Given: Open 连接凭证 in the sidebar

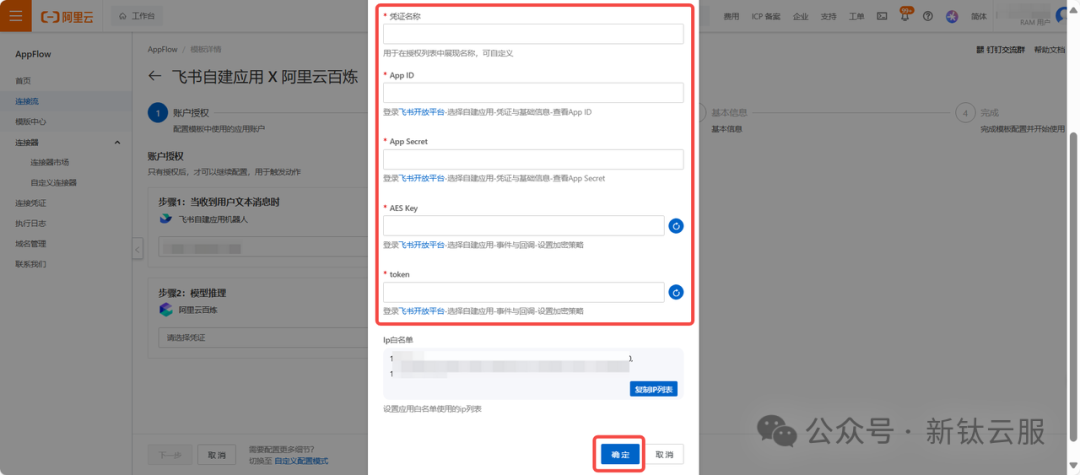Looking at the screenshot, I should tap(31, 203).
